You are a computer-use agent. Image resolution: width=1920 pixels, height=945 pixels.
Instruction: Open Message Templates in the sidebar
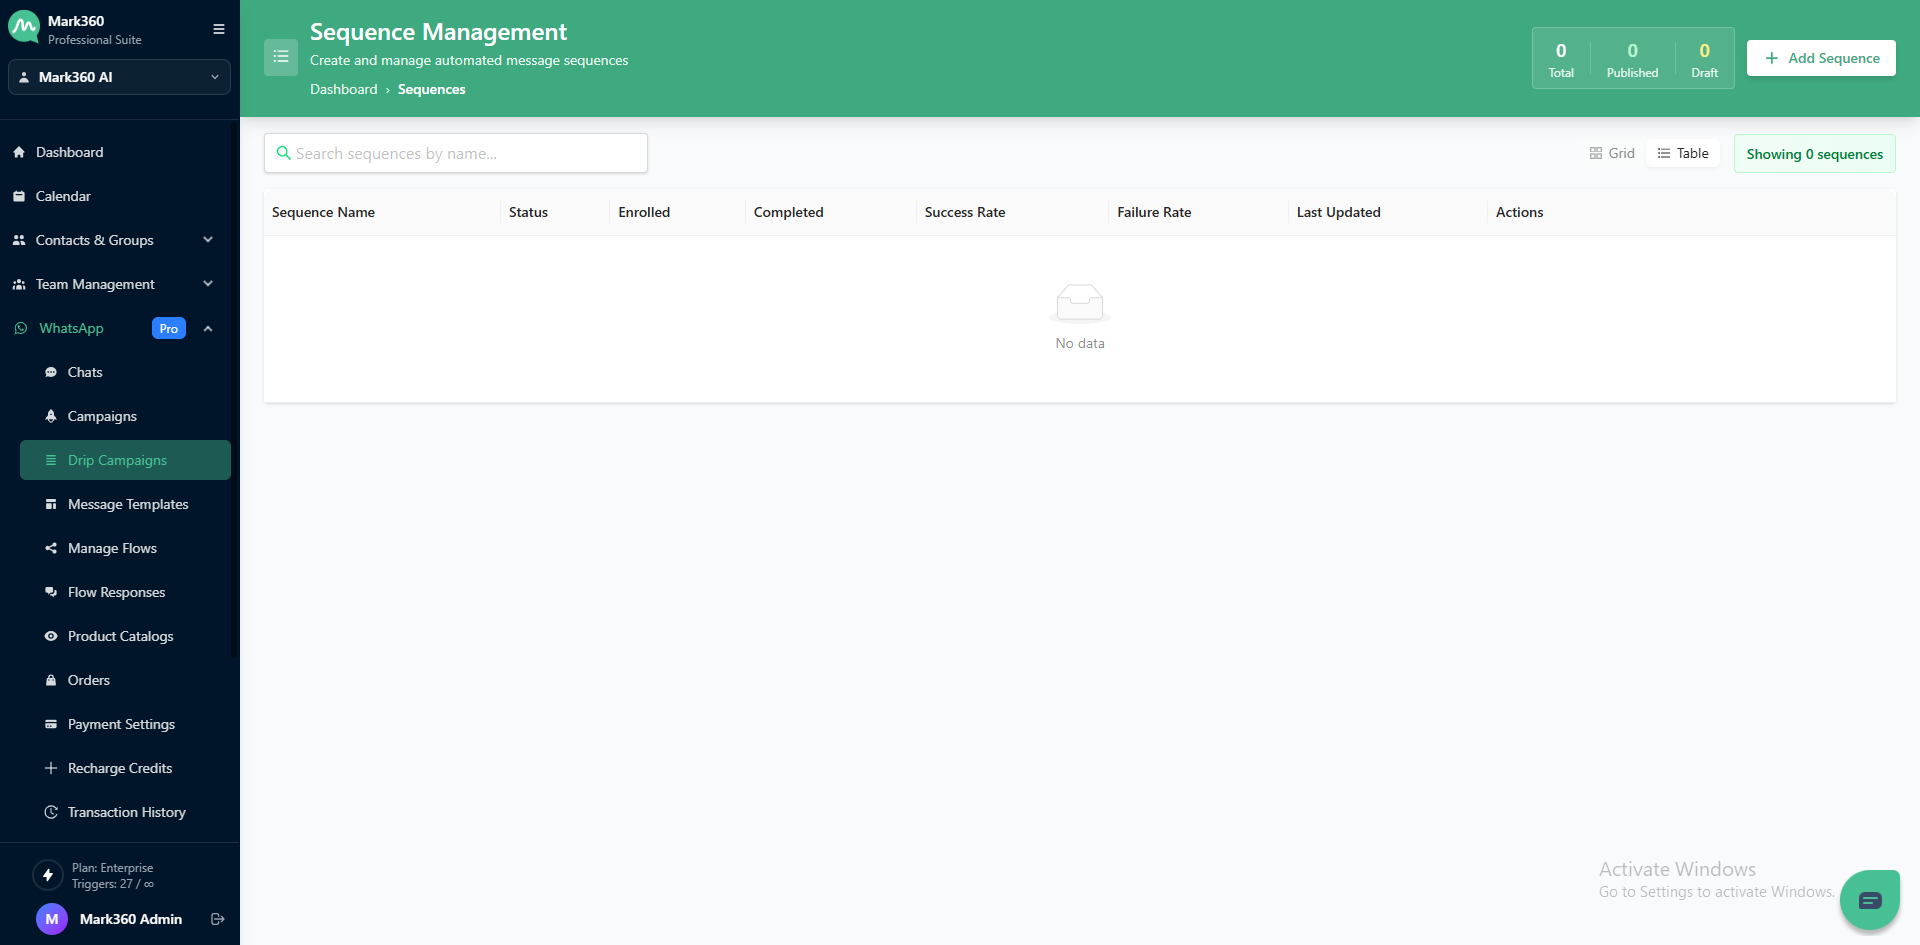(x=128, y=504)
